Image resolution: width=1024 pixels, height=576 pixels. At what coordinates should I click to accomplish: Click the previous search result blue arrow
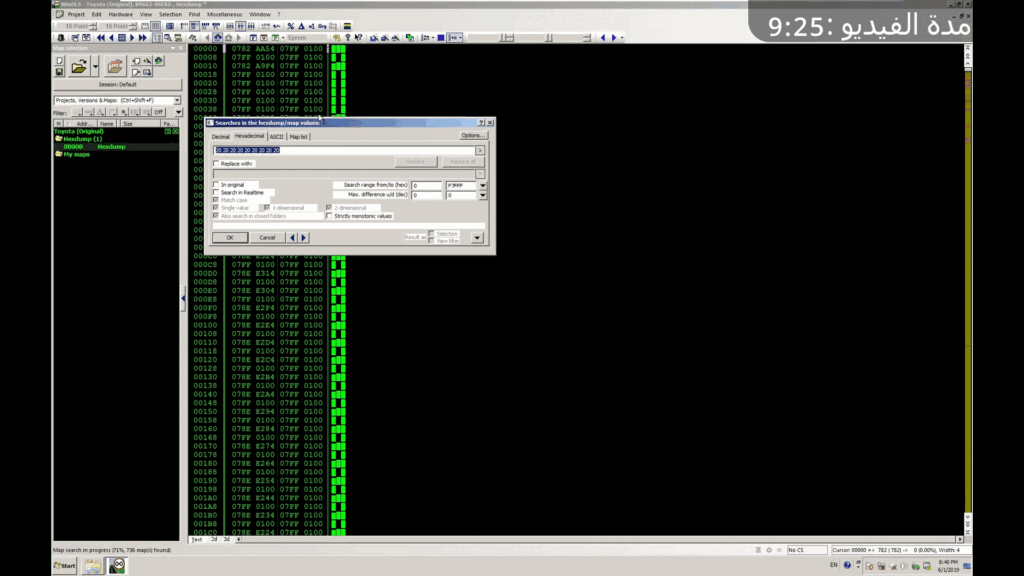293,238
